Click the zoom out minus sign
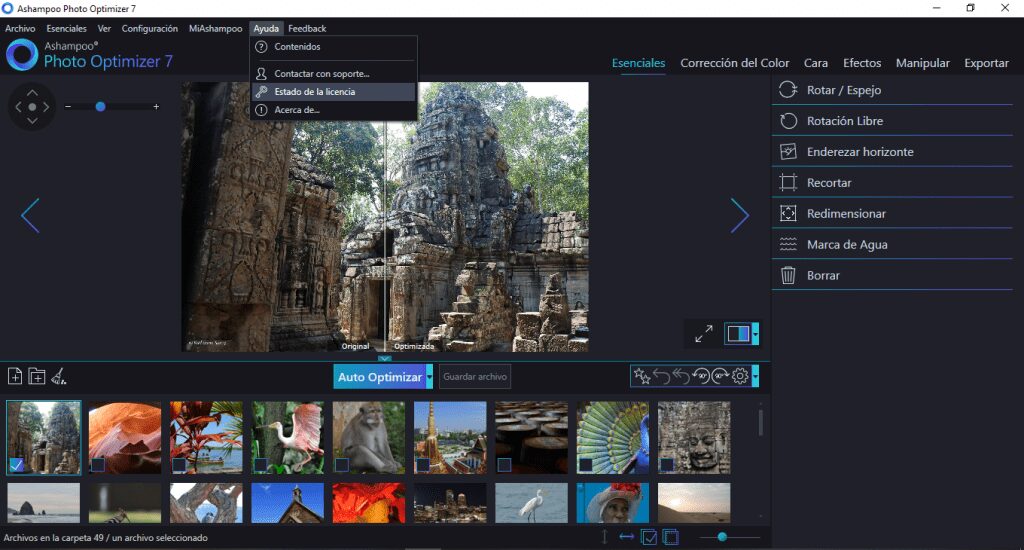The width and height of the screenshot is (1024, 550). click(68, 106)
